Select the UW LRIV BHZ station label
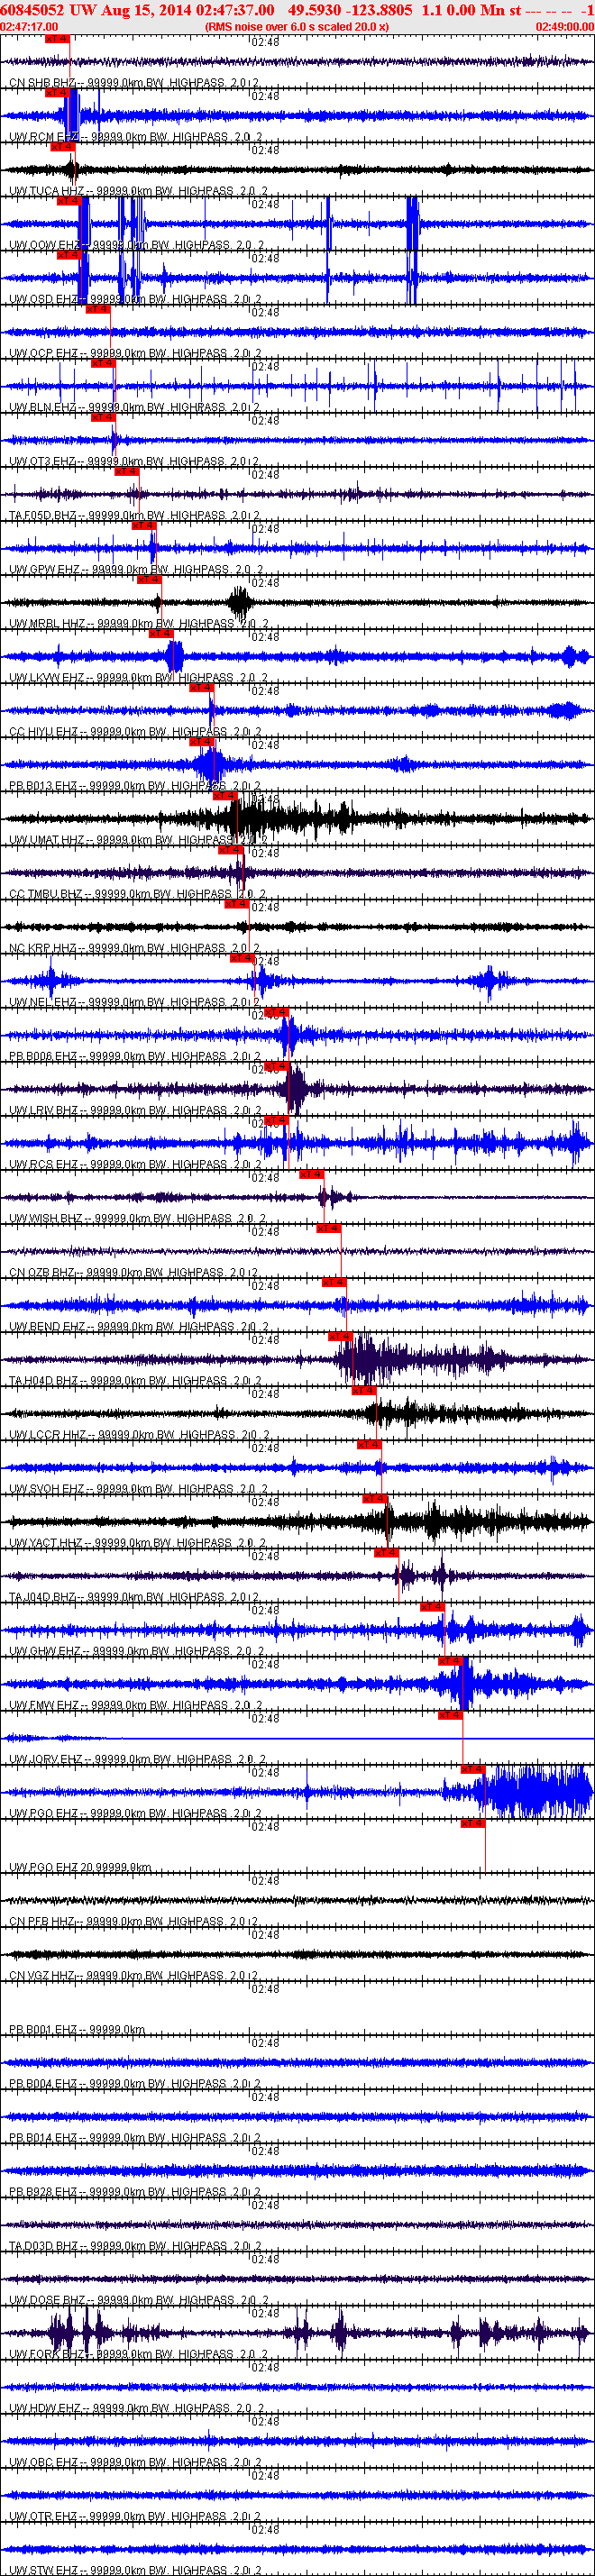Viewport: 595px width, 2576px height. point(134,1109)
